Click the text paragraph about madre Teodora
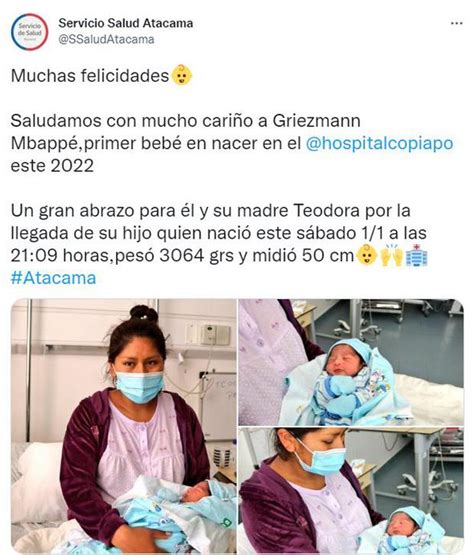Viewport: 474px width, 555px height. 219,233
